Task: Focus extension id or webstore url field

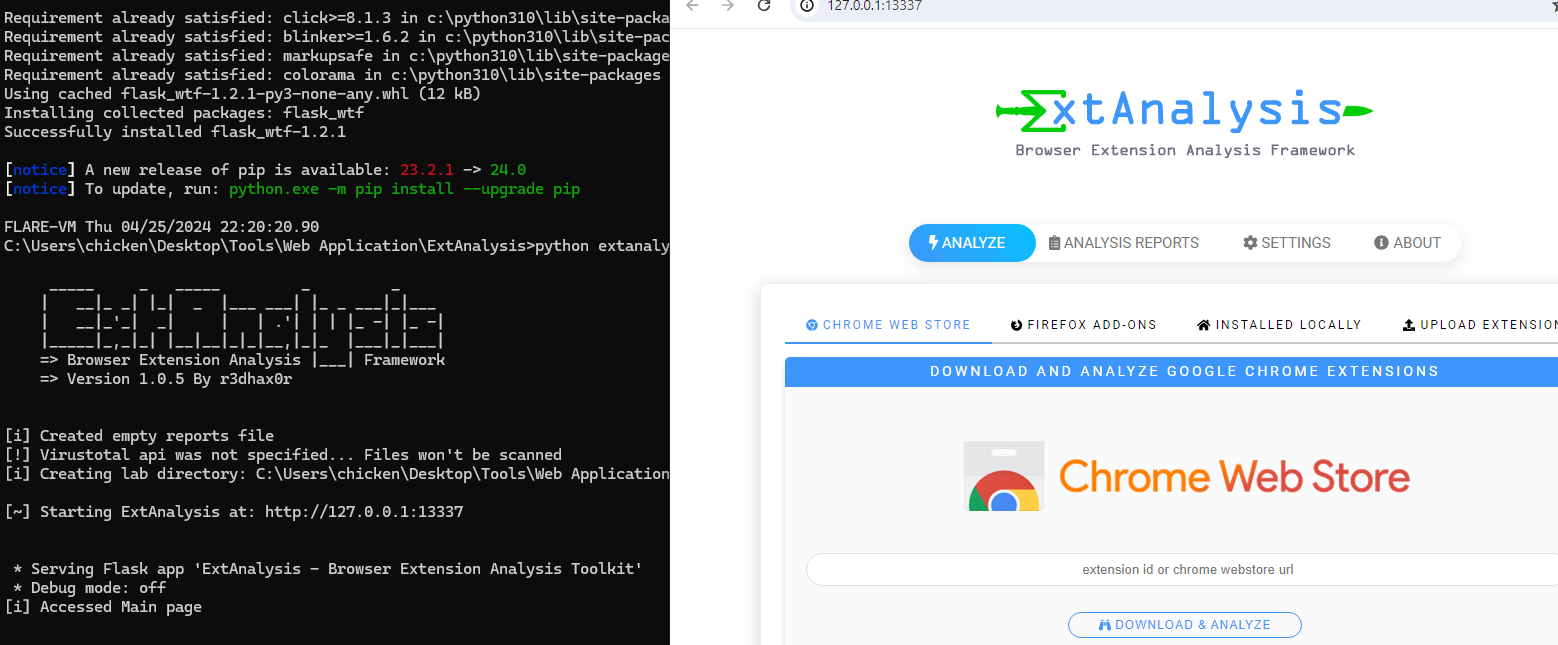Action: tap(1182, 569)
